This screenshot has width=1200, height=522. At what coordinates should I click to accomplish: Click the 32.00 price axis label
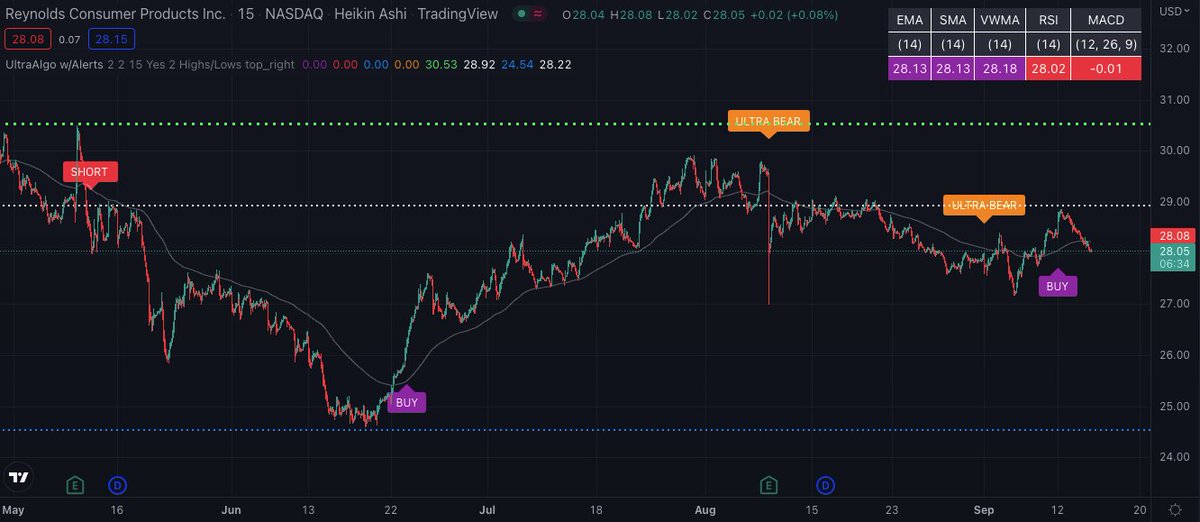pyautogui.click(x=1173, y=48)
